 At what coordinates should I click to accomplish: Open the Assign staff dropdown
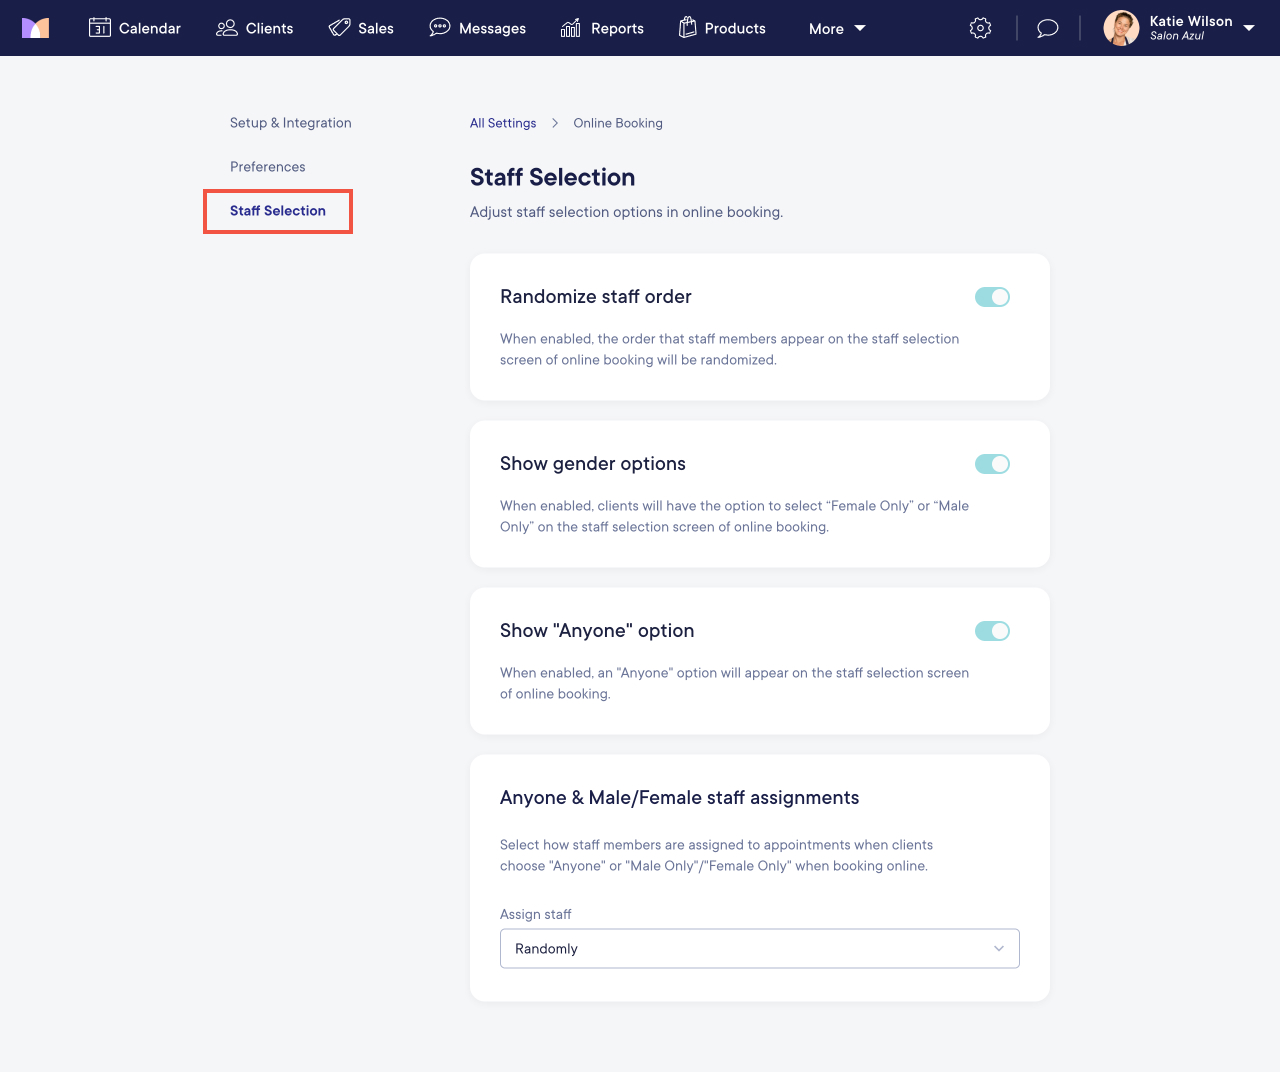click(x=759, y=948)
